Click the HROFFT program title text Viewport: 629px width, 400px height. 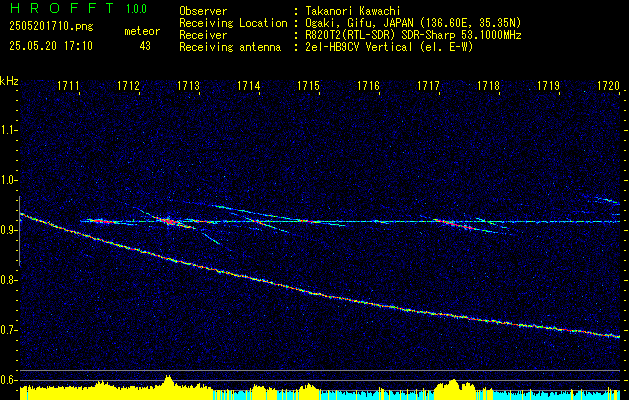click(x=62, y=8)
